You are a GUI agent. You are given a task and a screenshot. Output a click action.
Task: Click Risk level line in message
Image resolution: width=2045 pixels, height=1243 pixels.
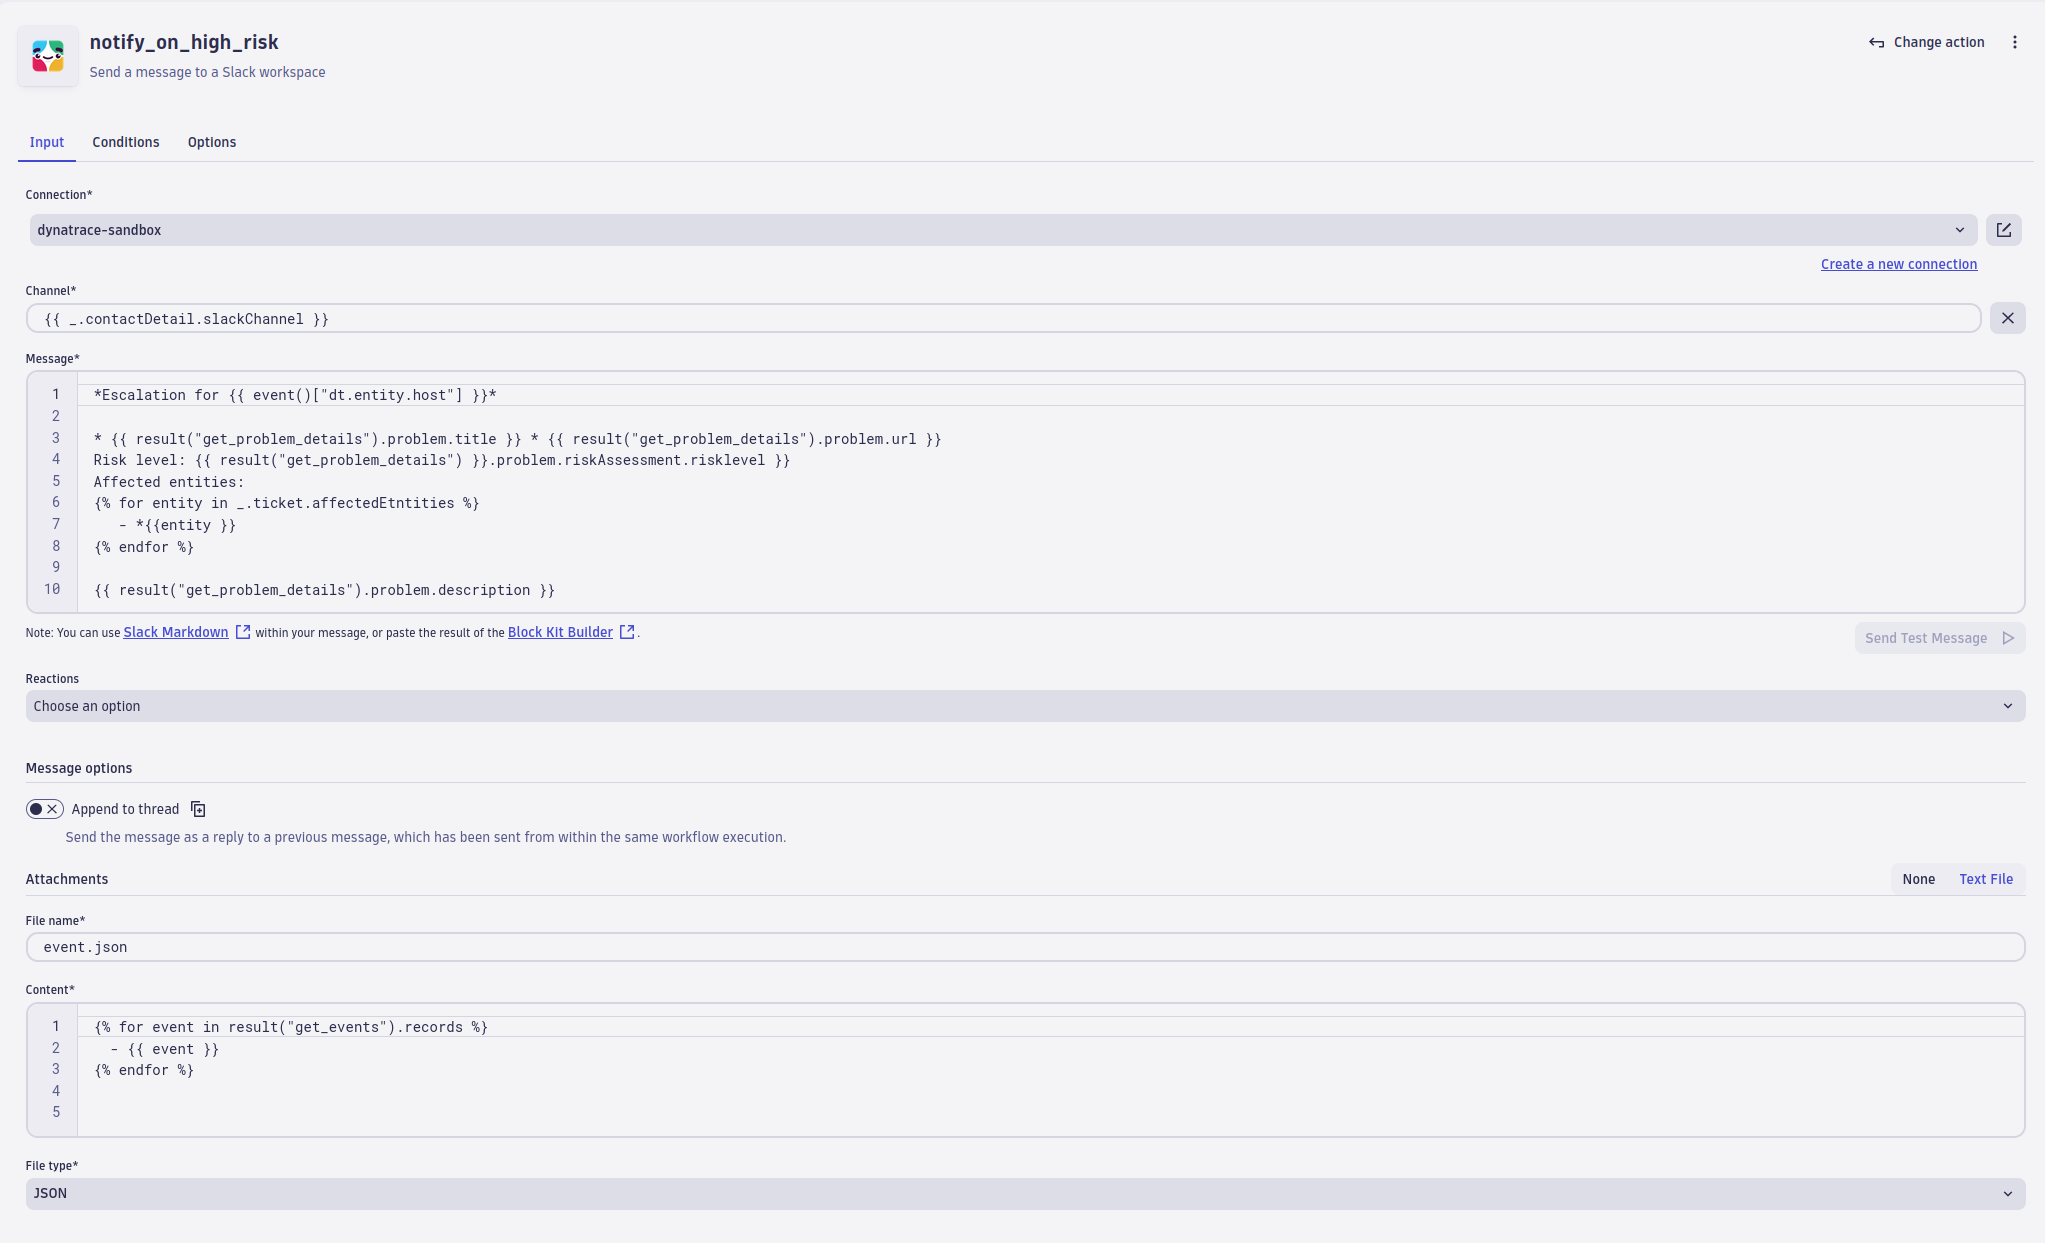coord(441,460)
